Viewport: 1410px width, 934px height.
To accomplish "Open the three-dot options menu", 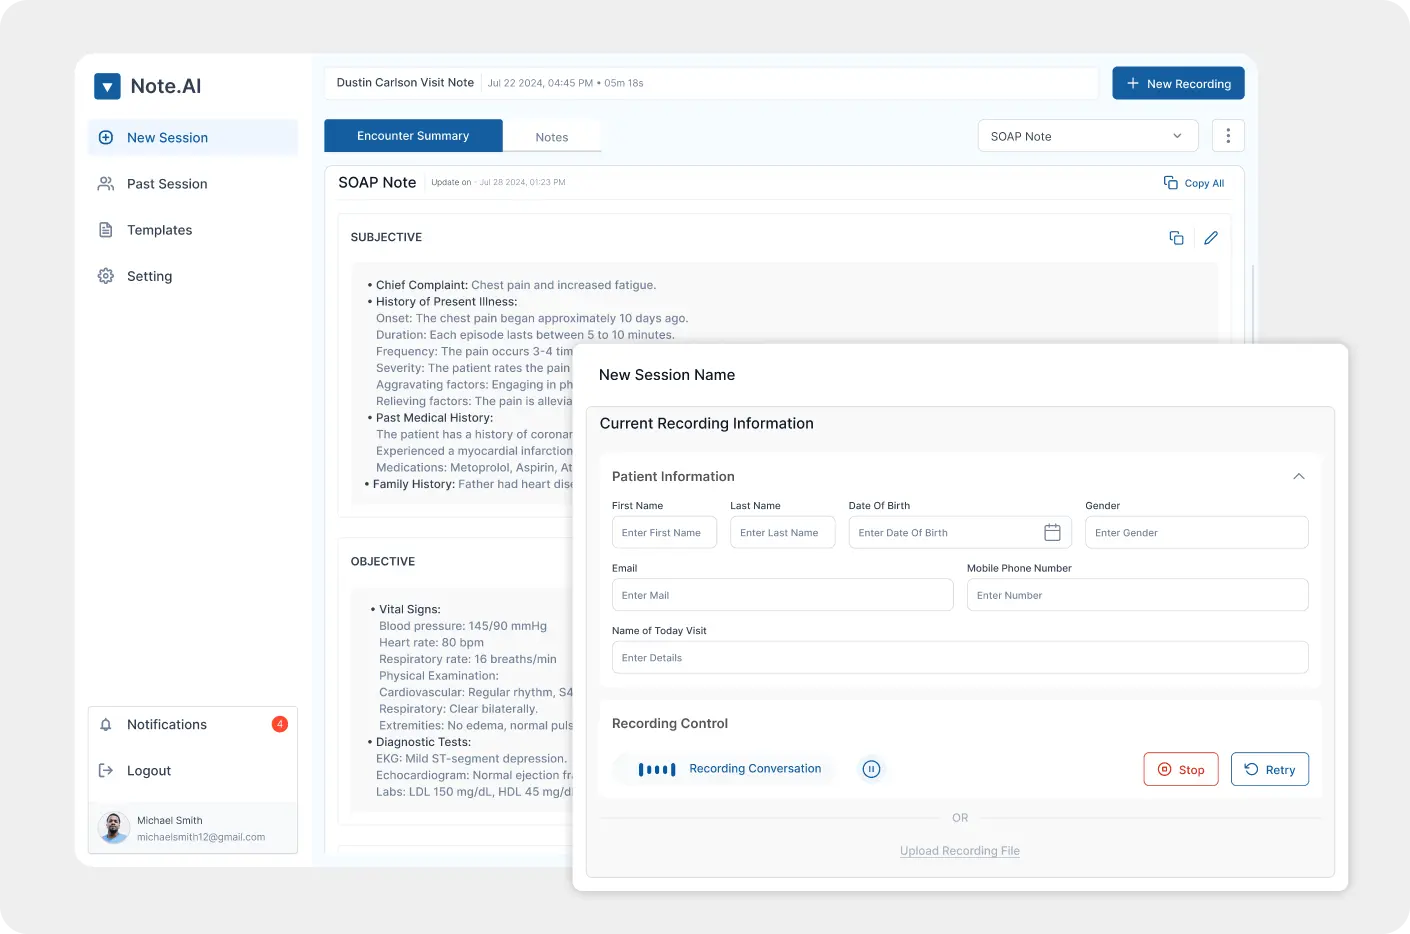I will (1228, 135).
